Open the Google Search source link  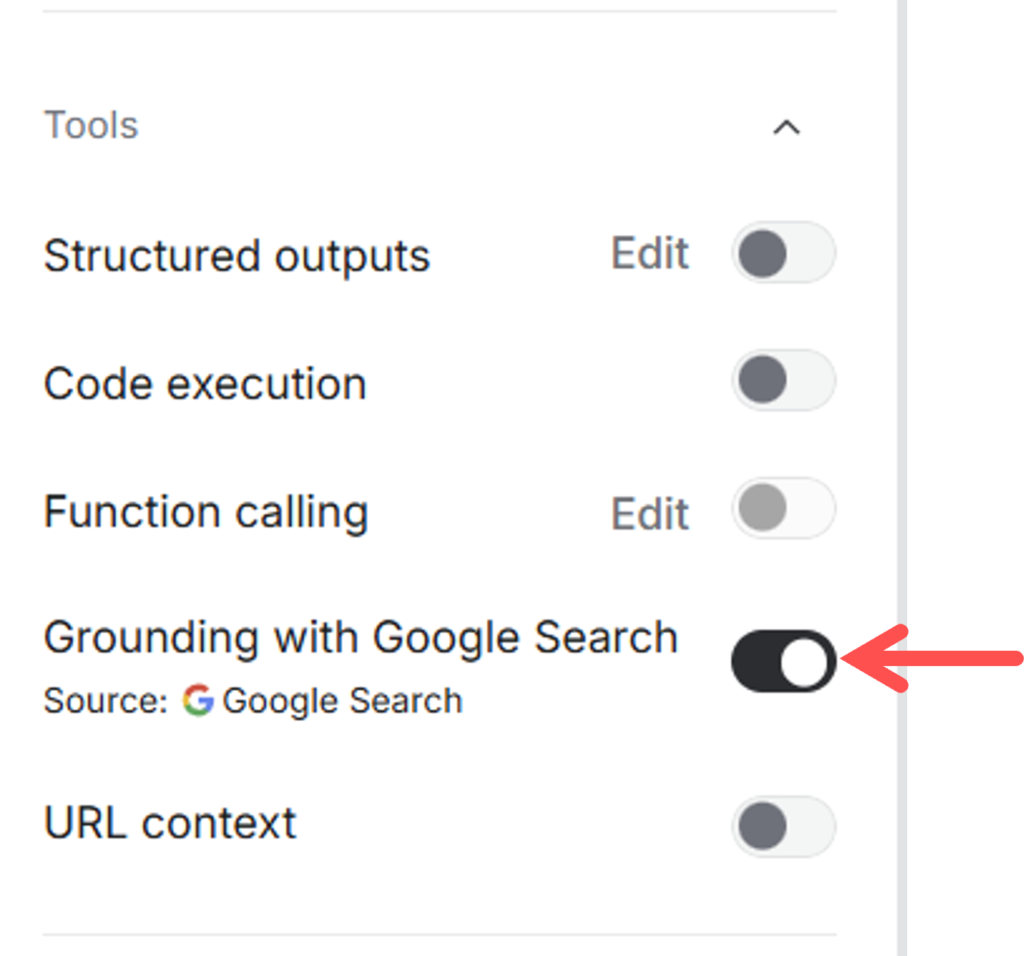pos(342,701)
